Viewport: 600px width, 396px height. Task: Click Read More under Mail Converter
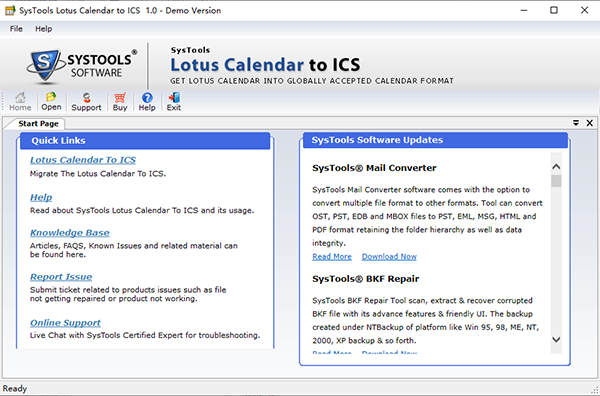pos(332,257)
